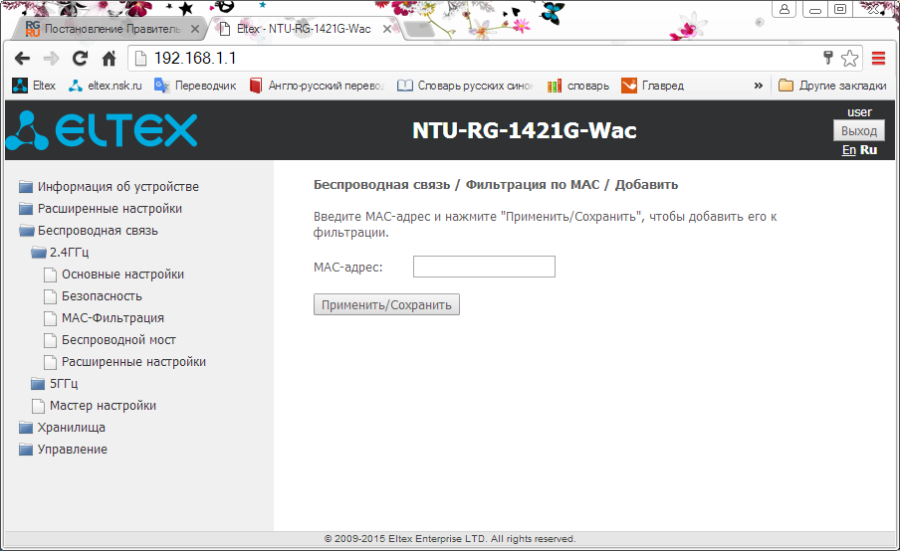Click the MAC-адрес input field
The width and height of the screenshot is (900, 551).
point(484,266)
